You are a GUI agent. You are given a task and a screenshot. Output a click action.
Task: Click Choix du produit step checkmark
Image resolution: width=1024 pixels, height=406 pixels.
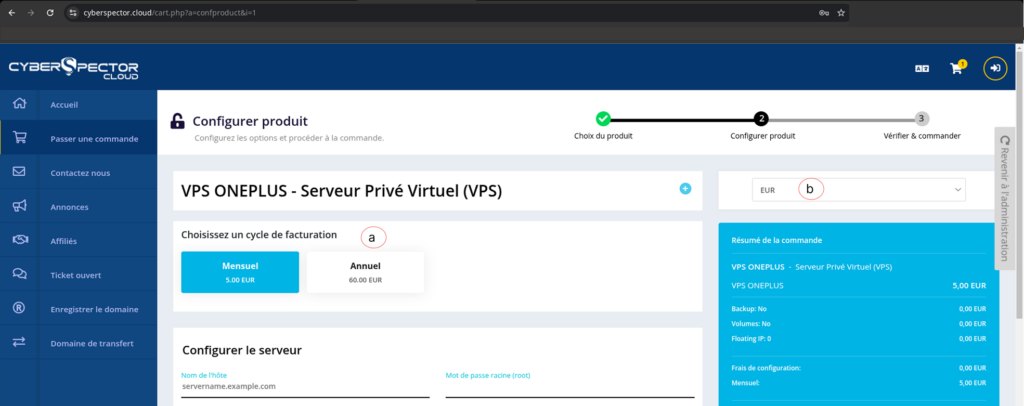(x=603, y=119)
